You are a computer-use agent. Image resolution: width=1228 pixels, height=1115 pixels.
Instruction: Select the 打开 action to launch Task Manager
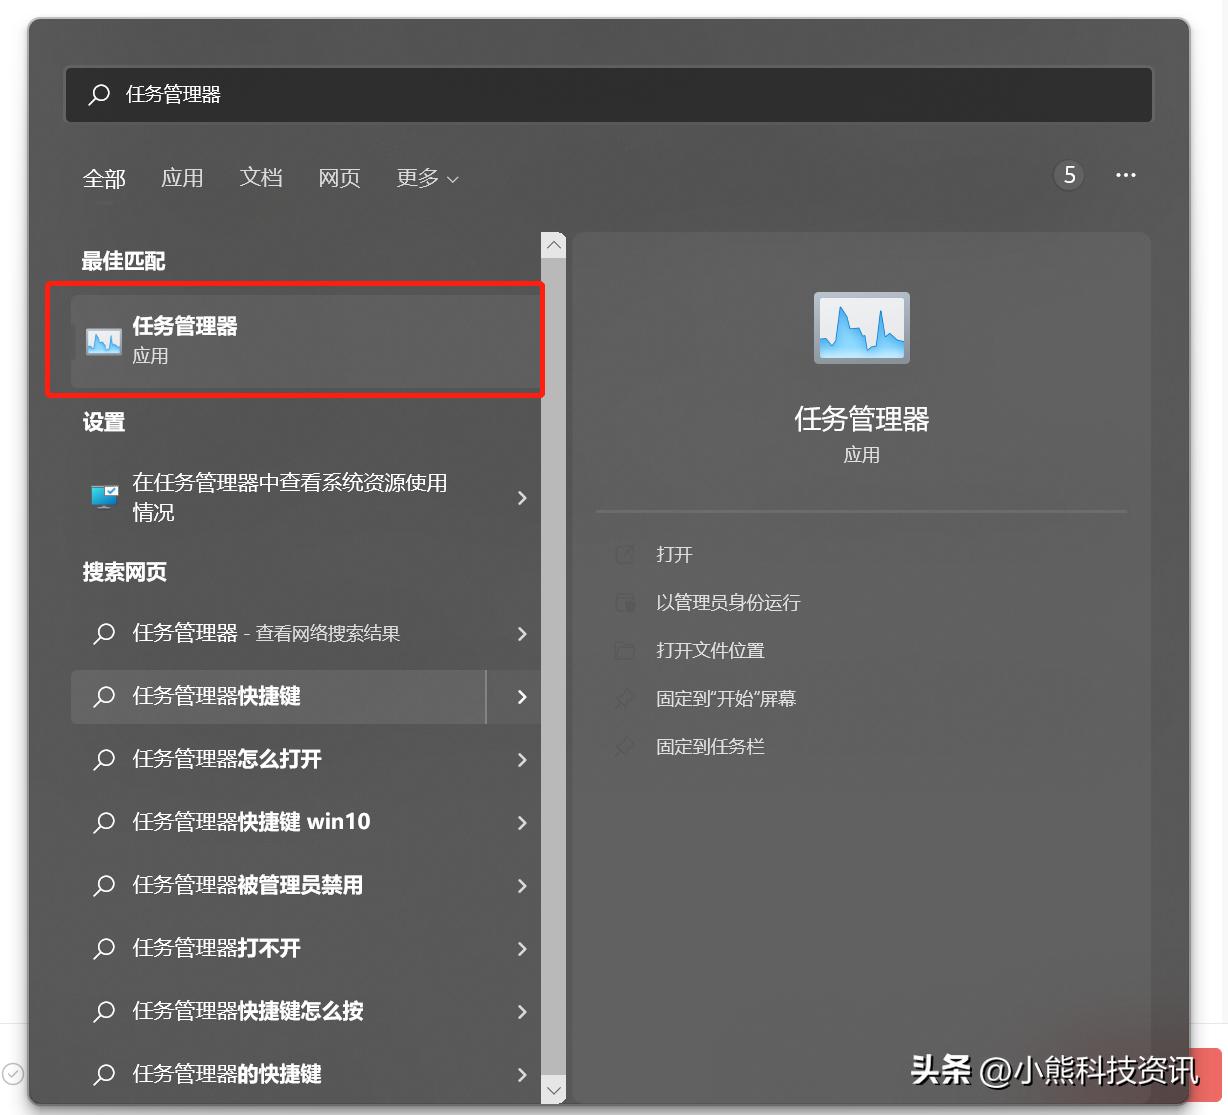point(676,554)
